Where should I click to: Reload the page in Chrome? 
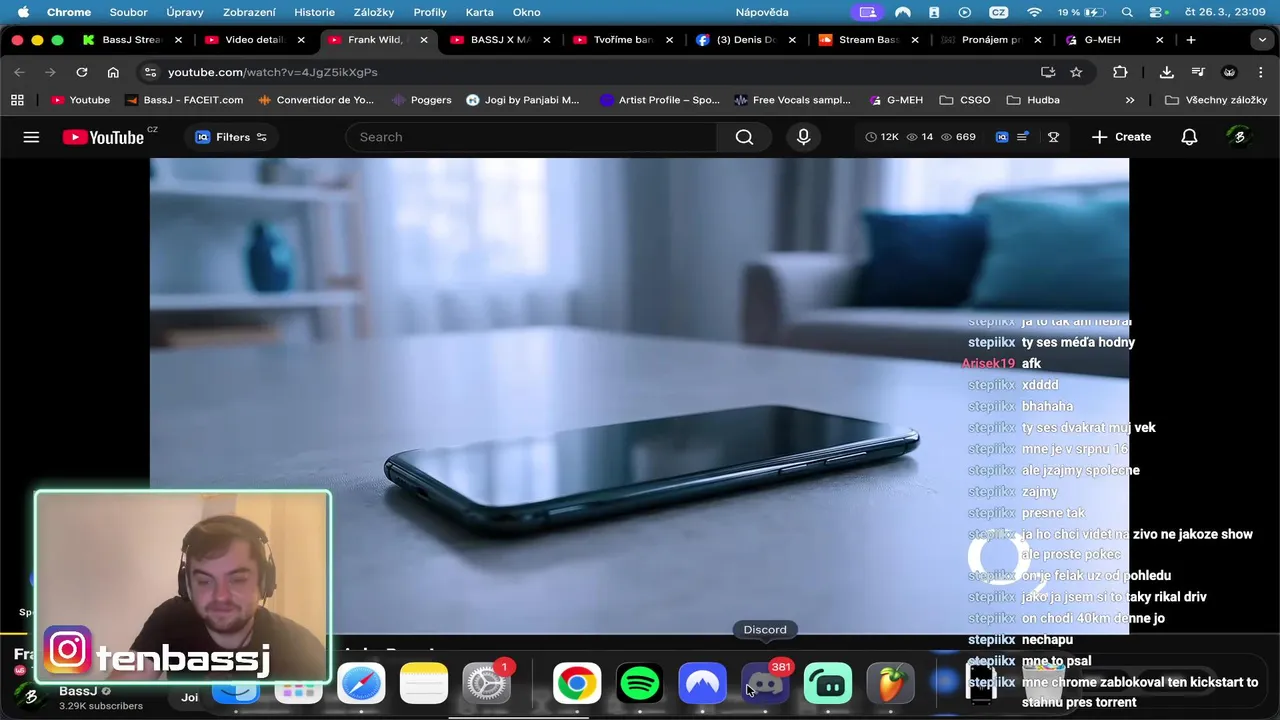[x=82, y=72]
